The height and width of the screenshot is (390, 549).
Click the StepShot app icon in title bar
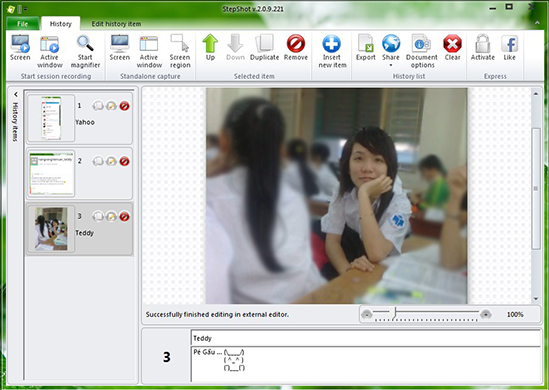pyautogui.click(x=11, y=9)
